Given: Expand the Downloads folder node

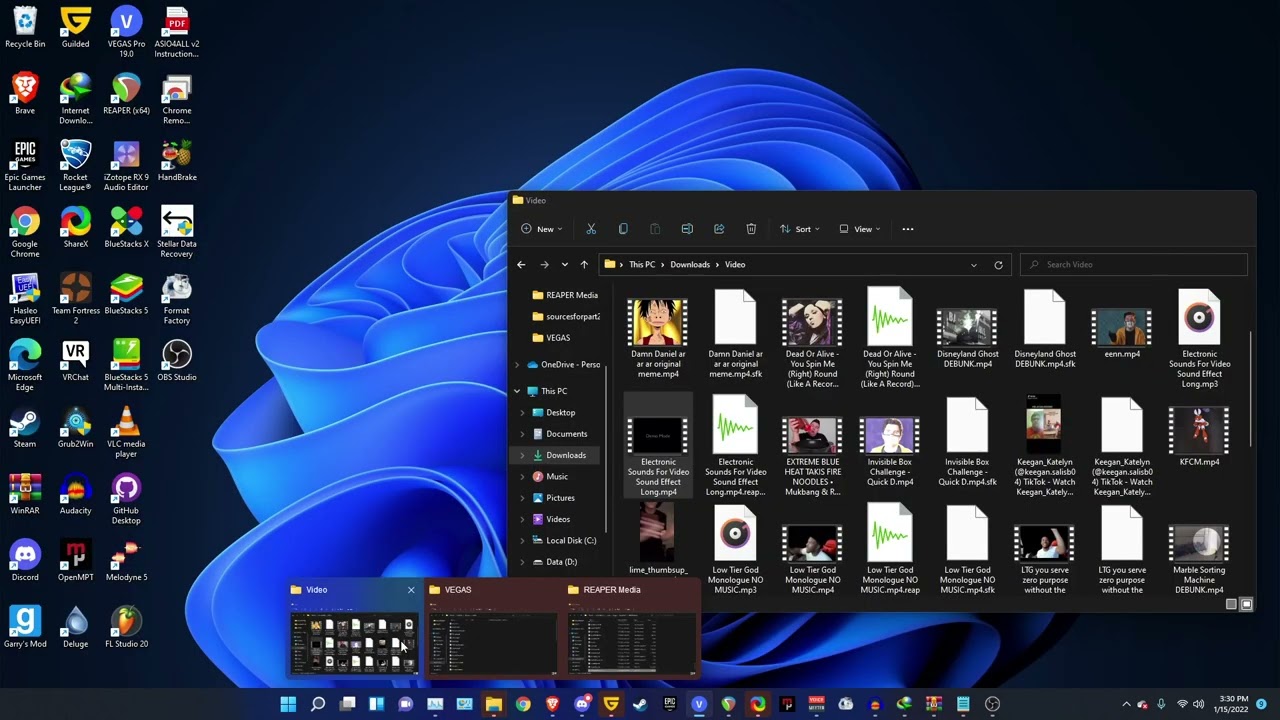Looking at the screenshot, I should 522,455.
